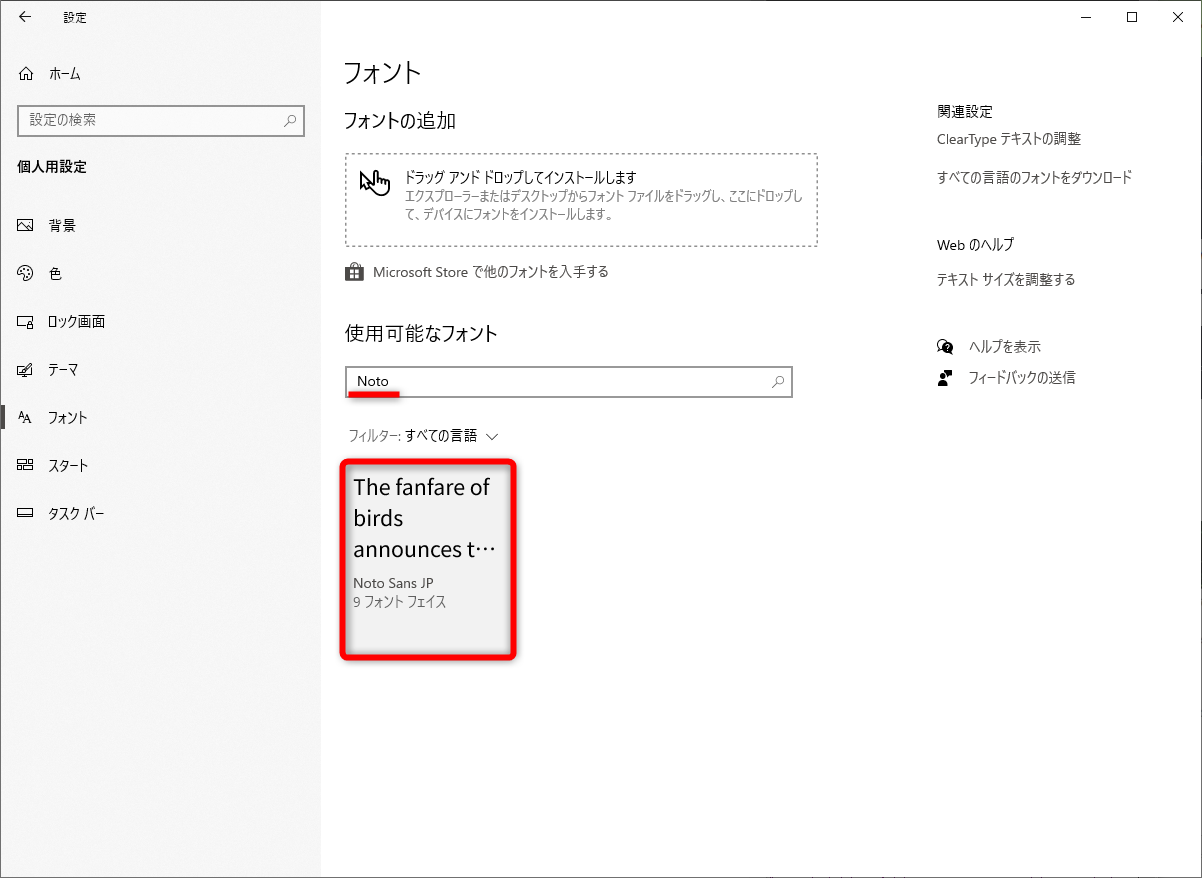
Task: Open the settings search box dropdown arrow
Action: [288, 120]
